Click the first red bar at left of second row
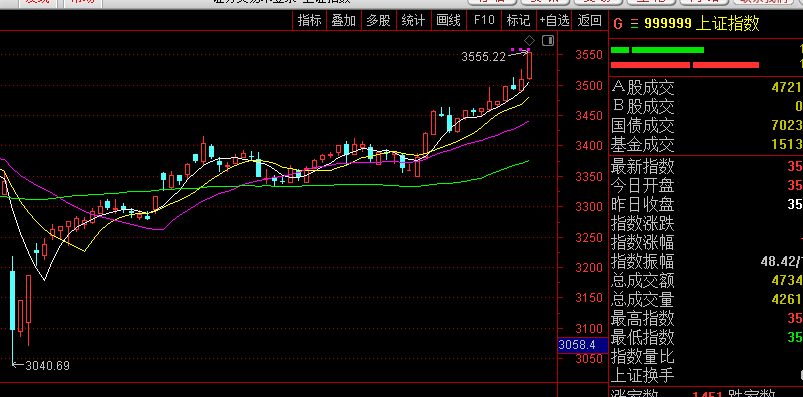The height and width of the screenshot is (397, 803). tap(650, 65)
